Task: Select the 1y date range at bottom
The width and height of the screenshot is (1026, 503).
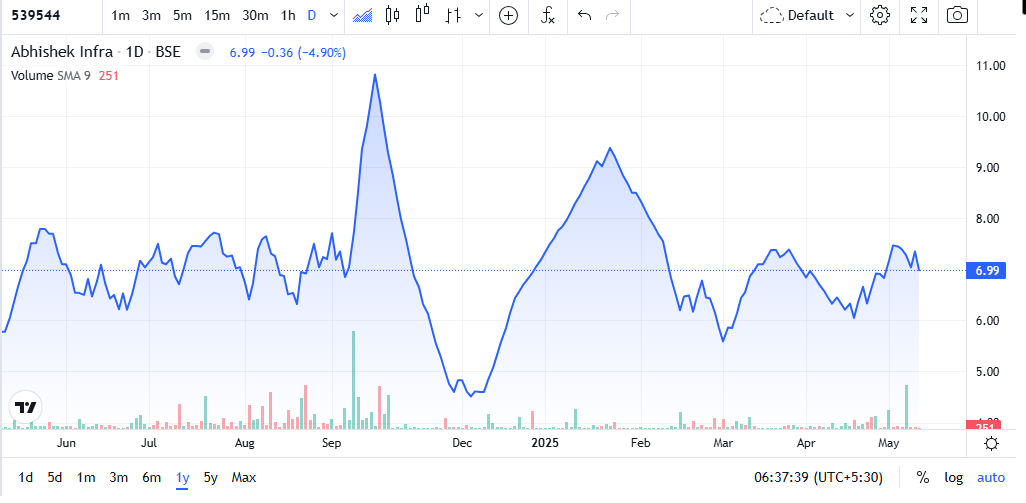Action: pyautogui.click(x=183, y=478)
